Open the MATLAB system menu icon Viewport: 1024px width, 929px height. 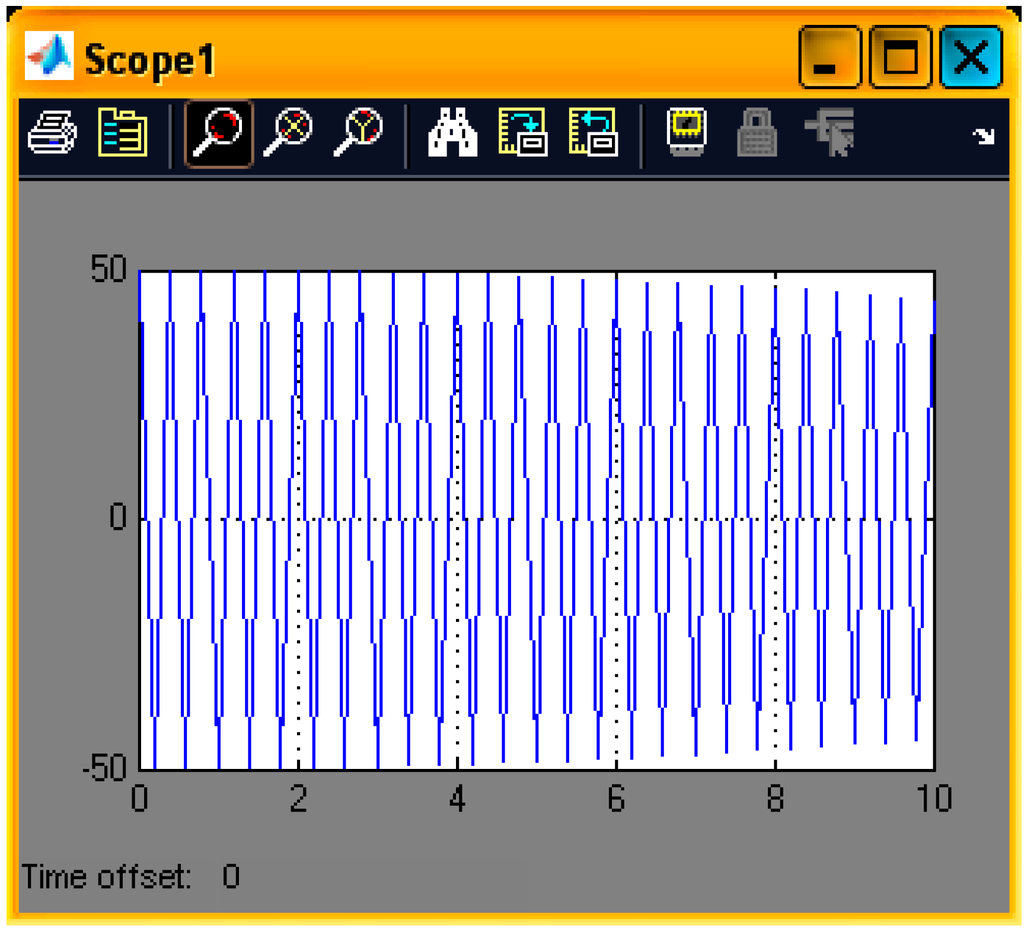pos(49,59)
